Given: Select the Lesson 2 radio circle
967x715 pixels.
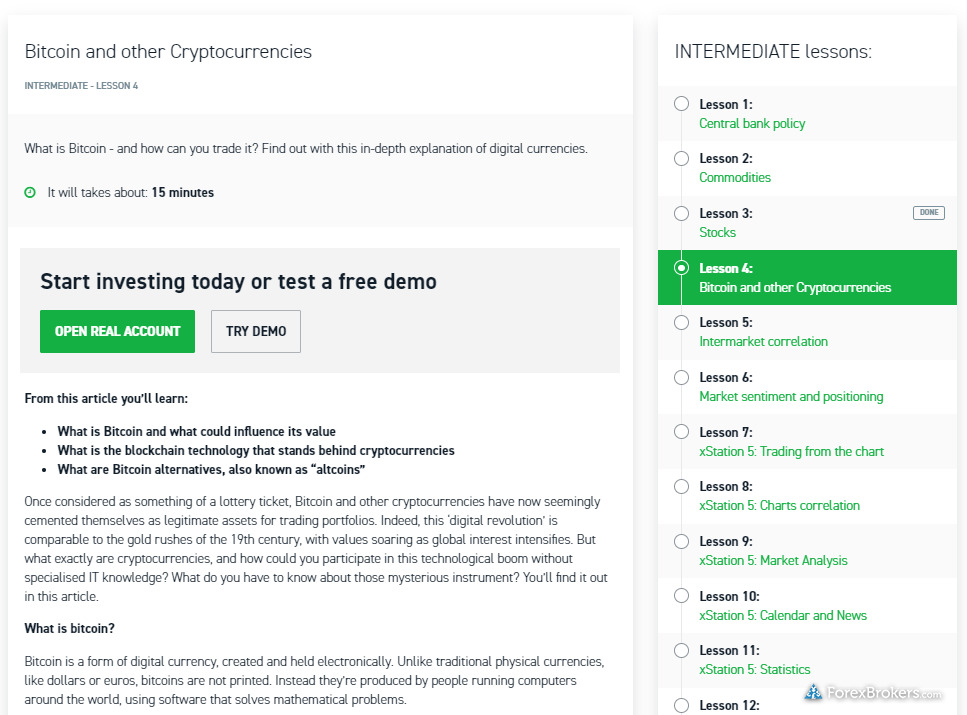Looking at the screenshot, I should [x=681, y=158].
